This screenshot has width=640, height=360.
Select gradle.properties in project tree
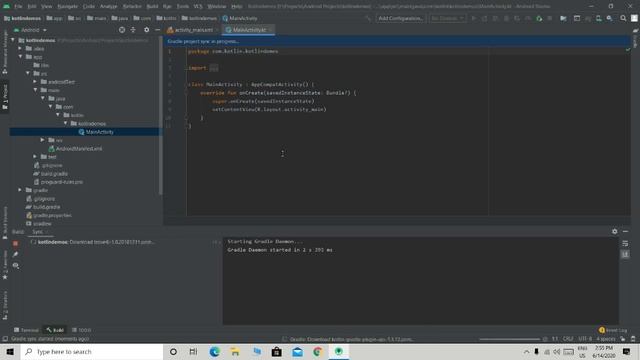pyautogui.click(x=49, y=216)
